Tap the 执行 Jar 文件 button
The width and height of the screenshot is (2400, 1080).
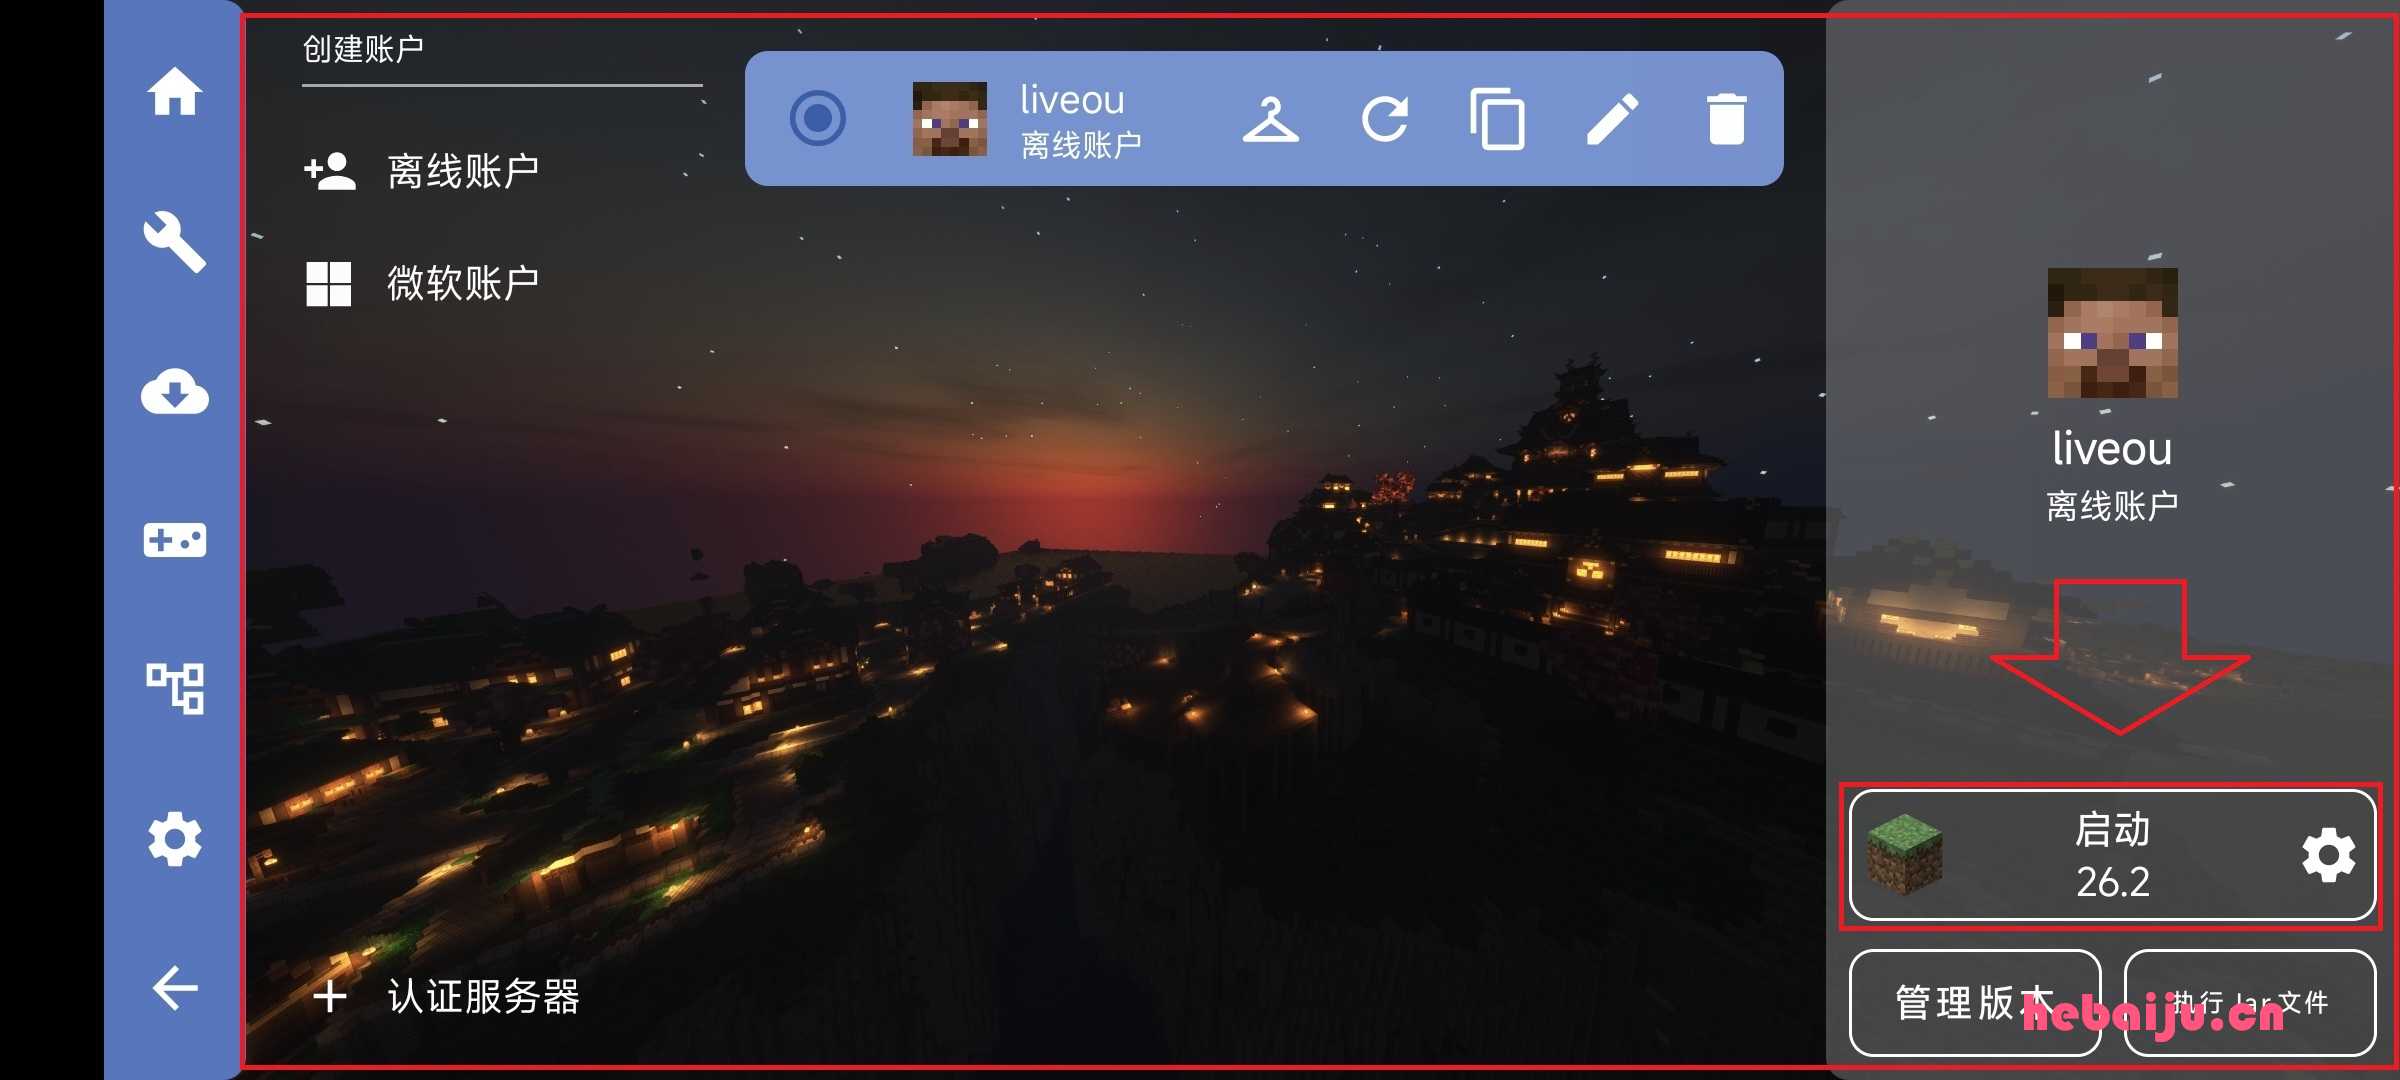click(x=2250, y=1002)
